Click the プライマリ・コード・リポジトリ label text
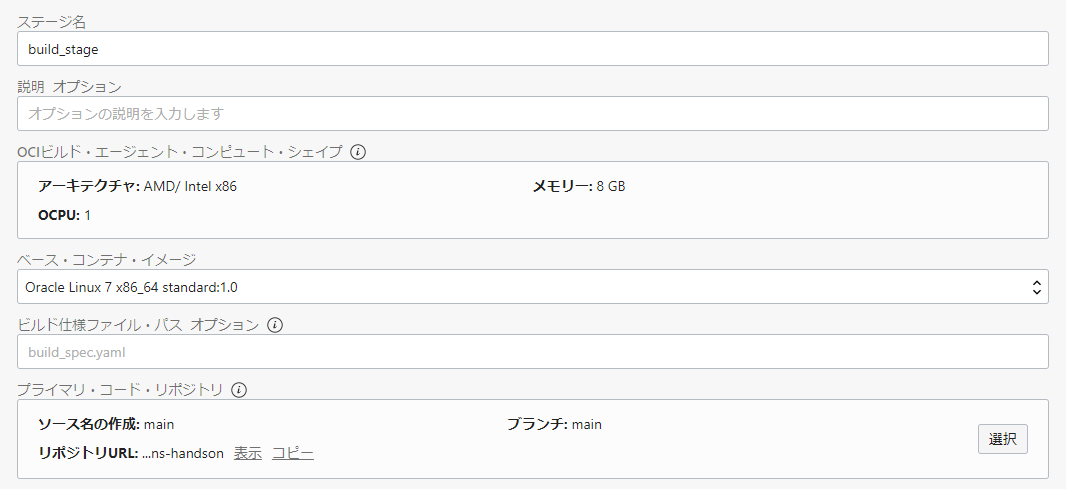 (x=120, y=390)
